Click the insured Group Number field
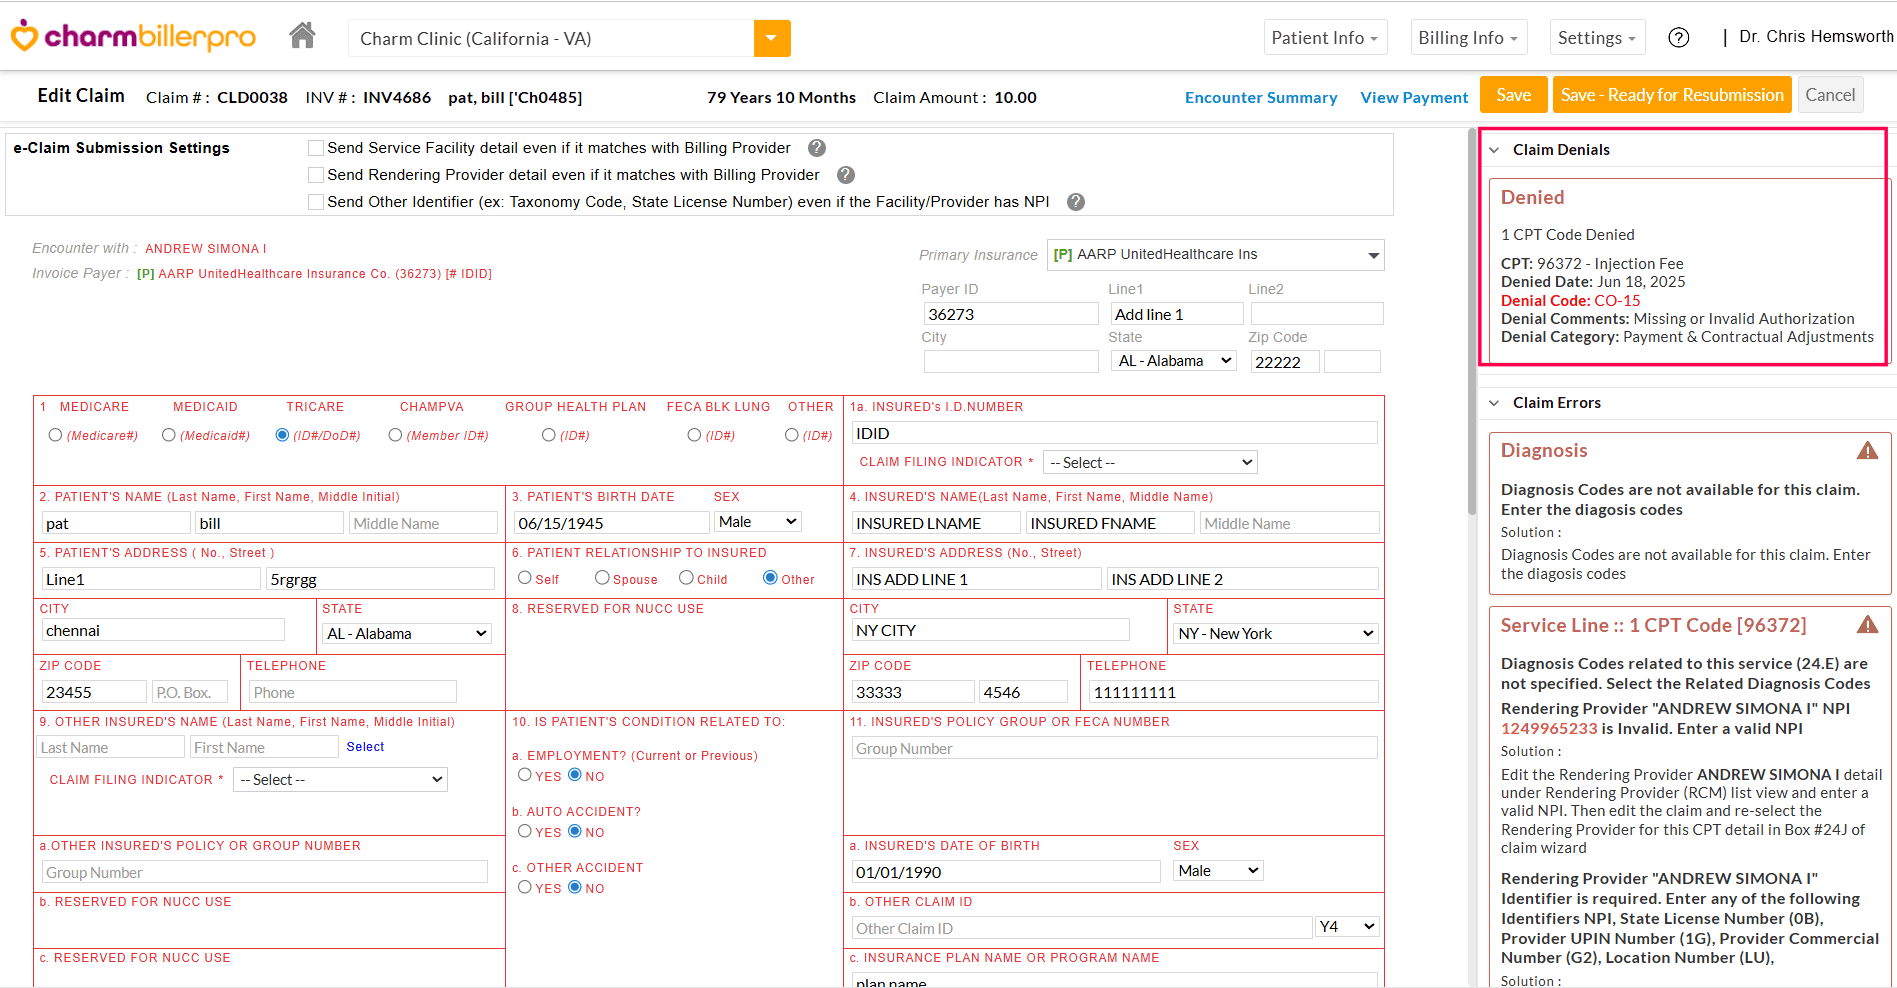Viewport: 1897px width, 988px height. [x=1114, y=748]
